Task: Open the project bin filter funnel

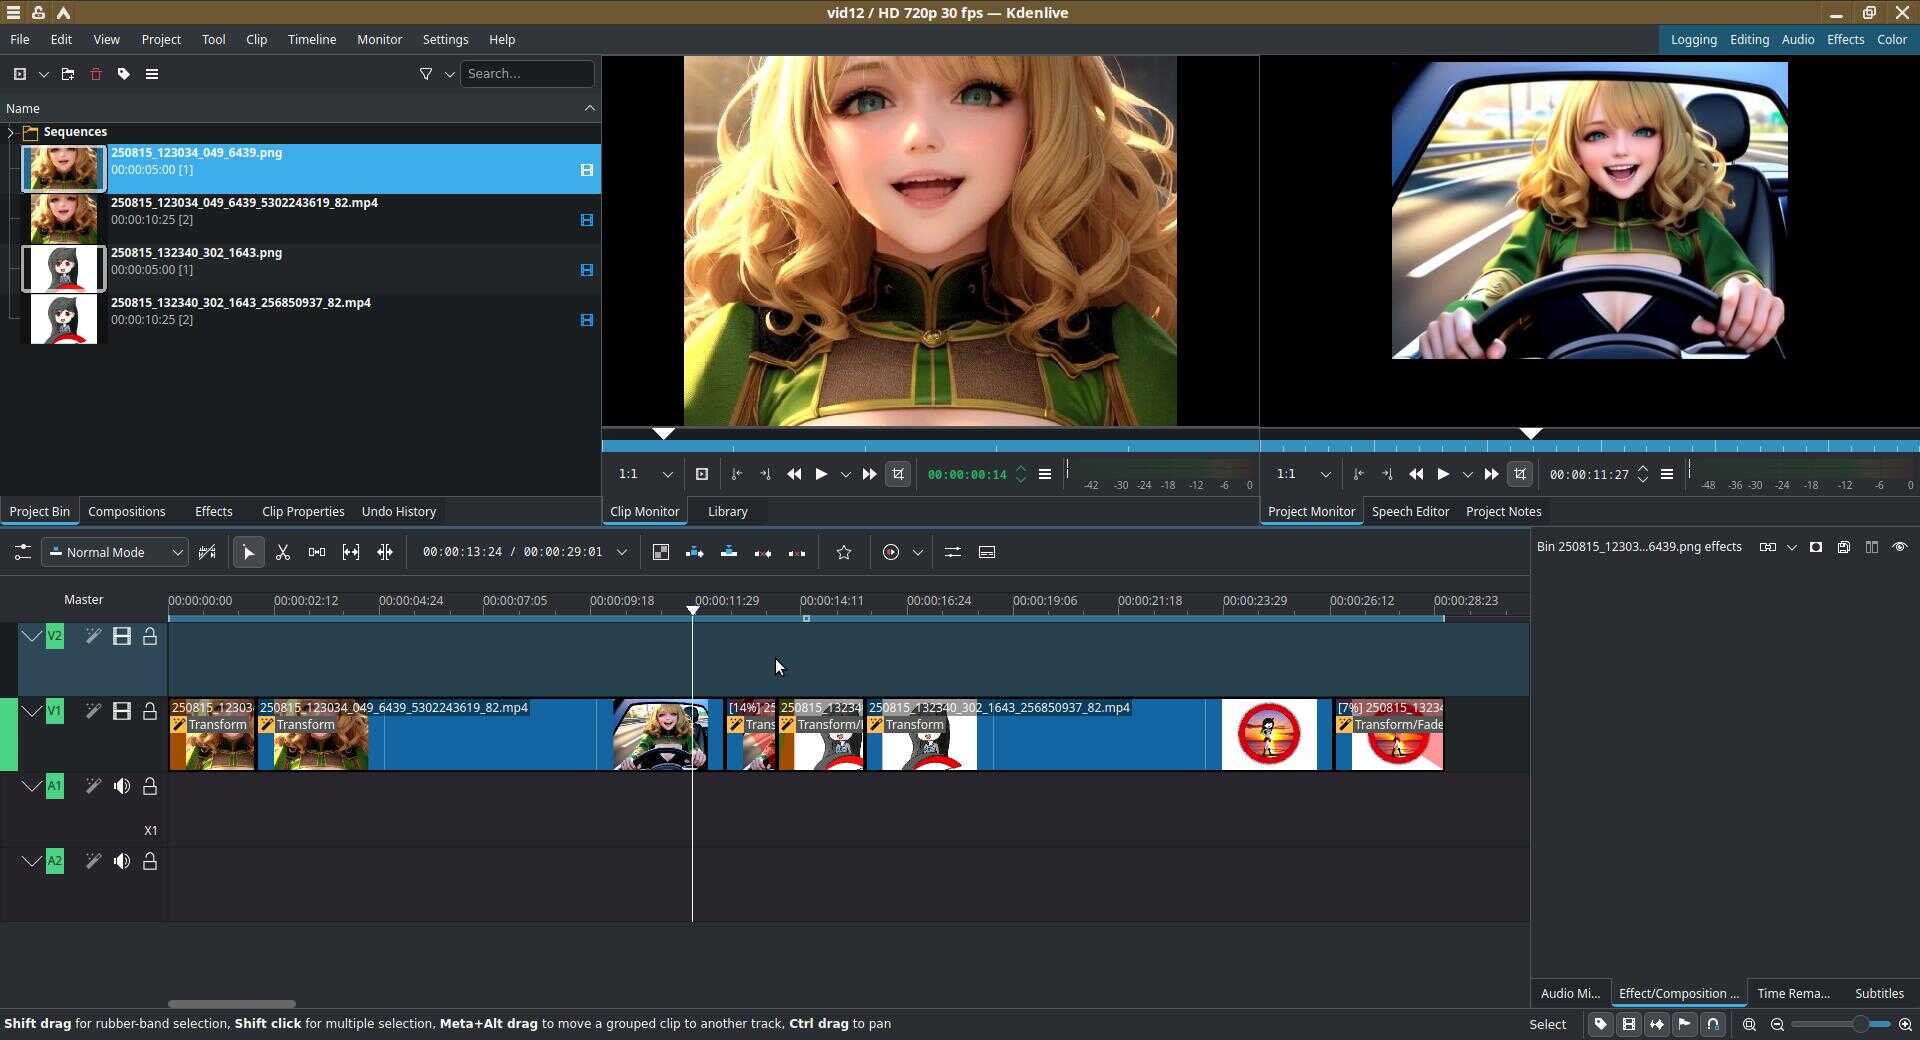Action: point(426,74)
